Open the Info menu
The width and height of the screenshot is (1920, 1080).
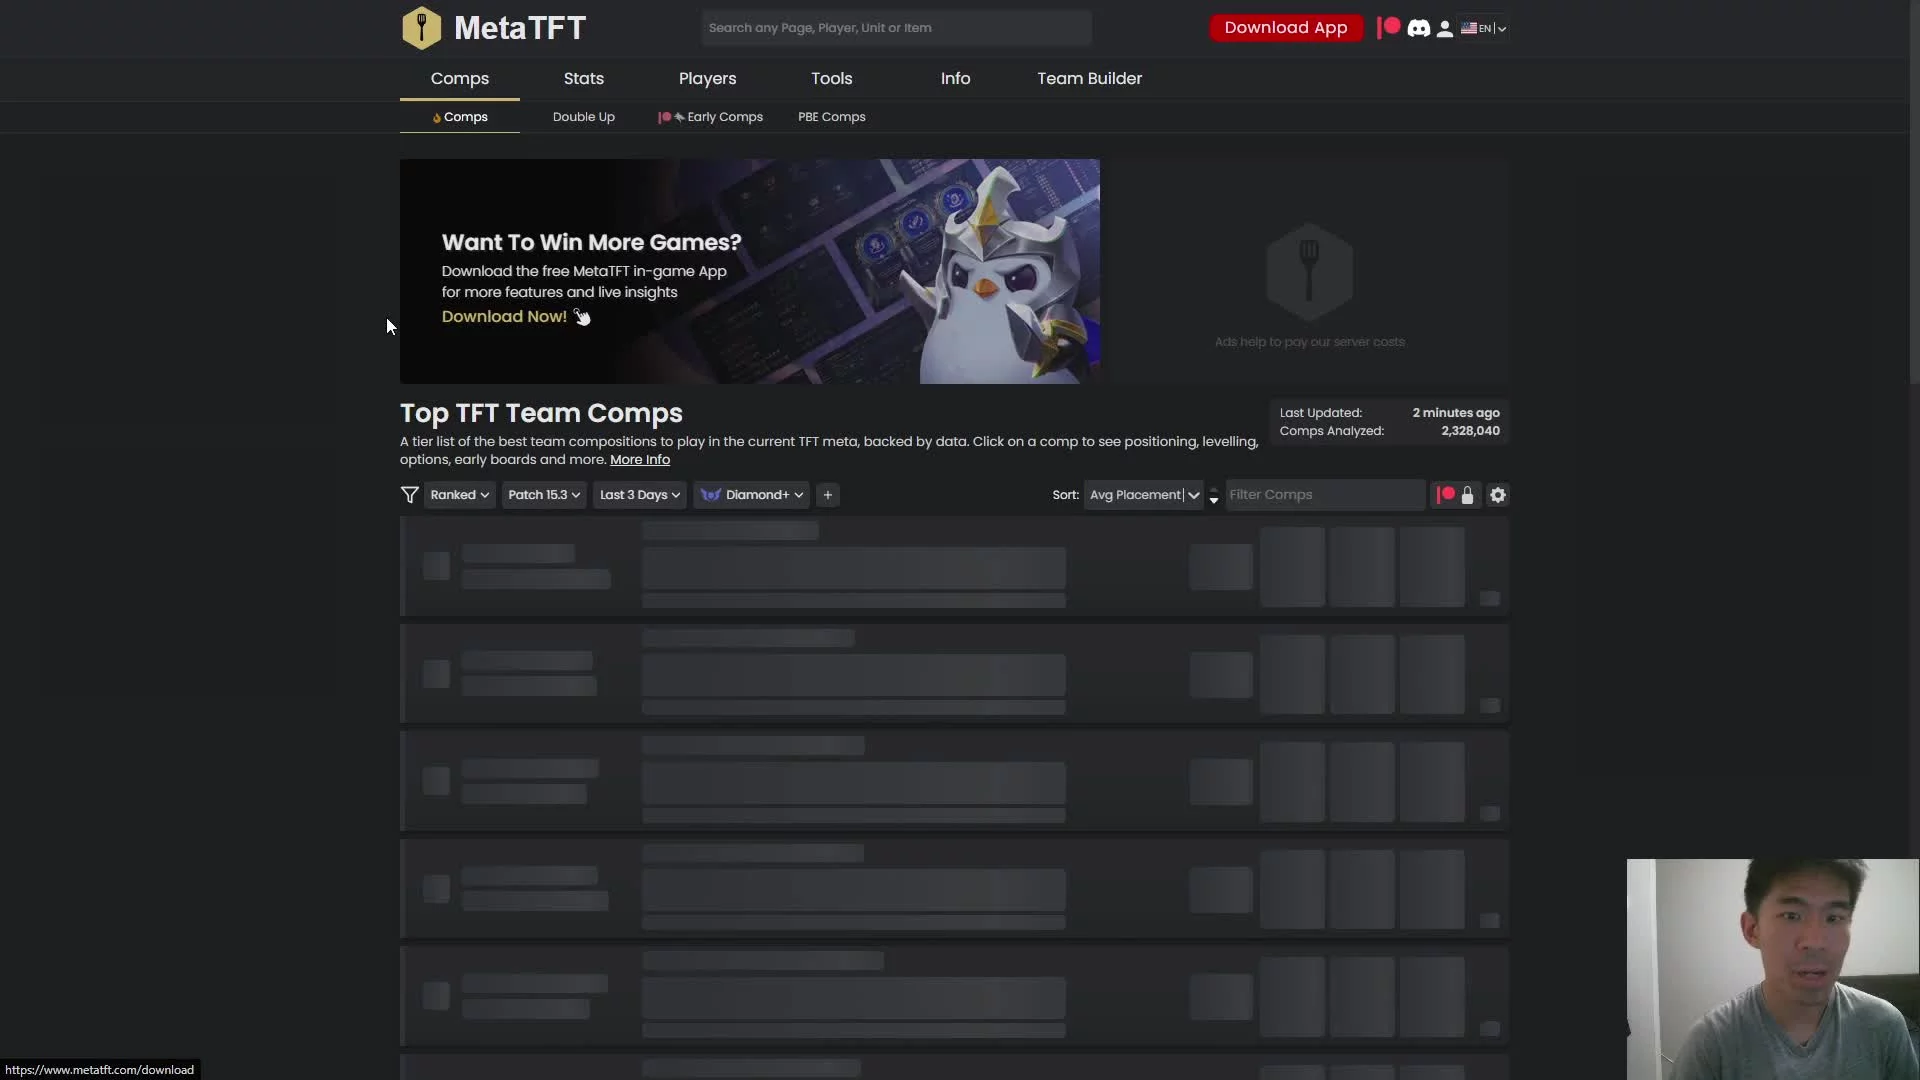click(956, 78)
